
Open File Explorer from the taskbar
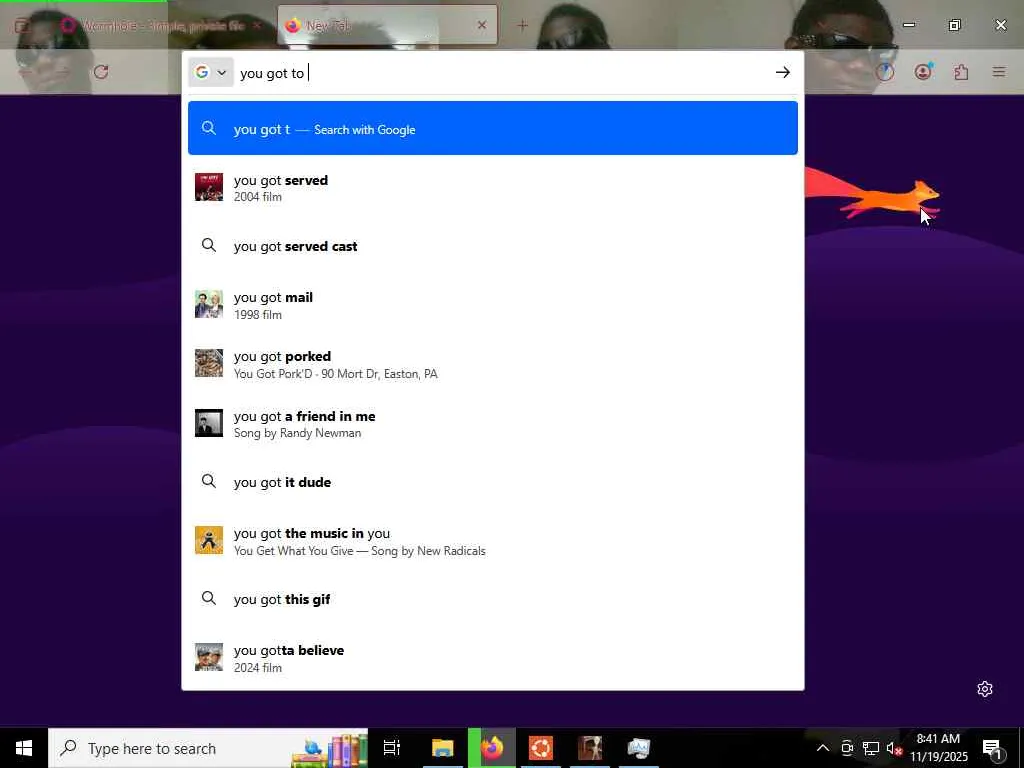[443, 748]
